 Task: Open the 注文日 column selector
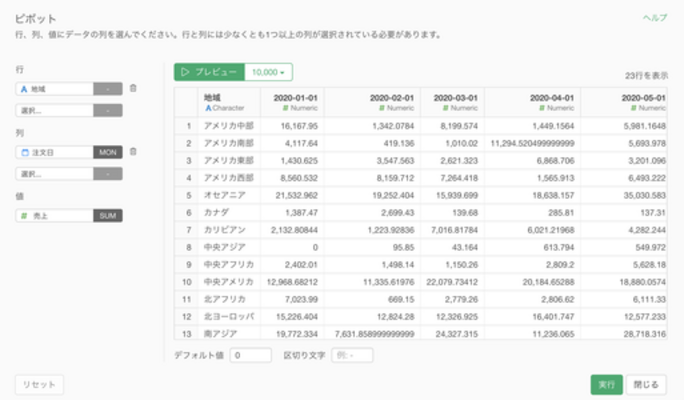pos(53,152)
